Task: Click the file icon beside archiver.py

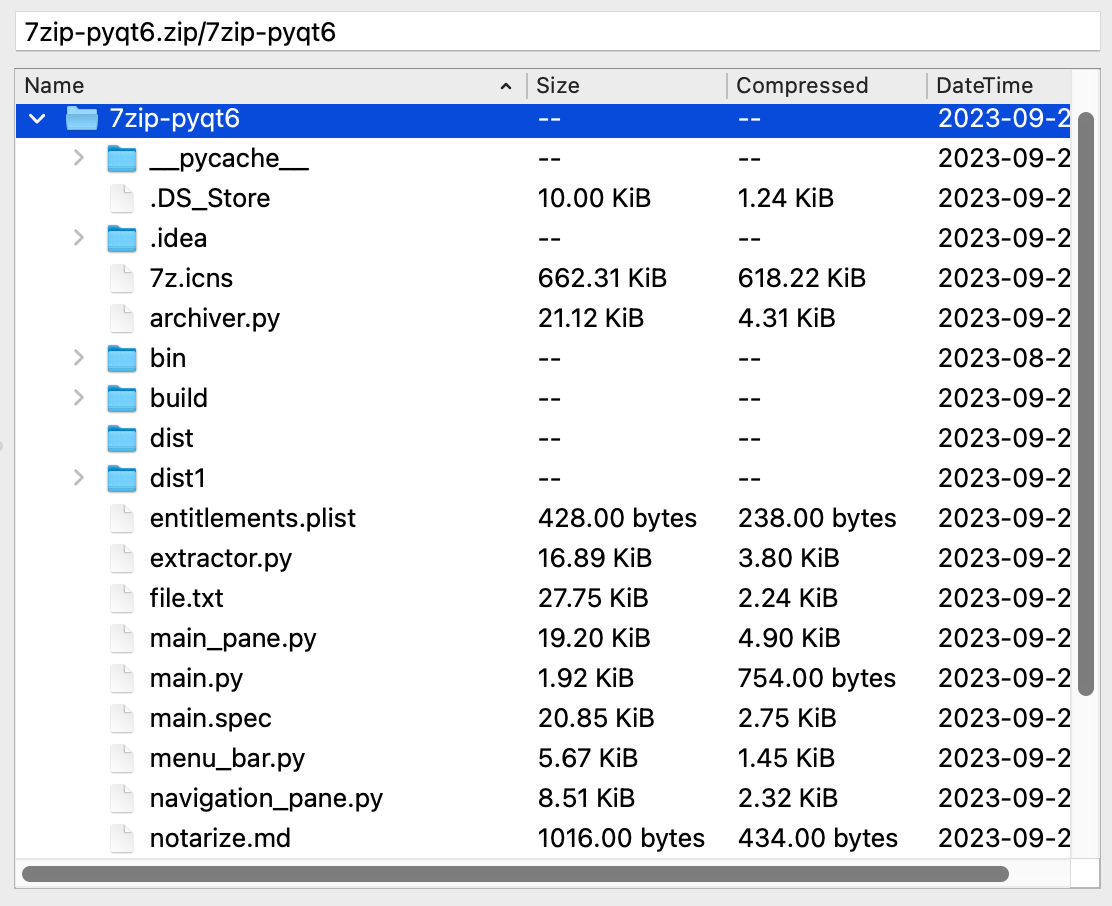Action: tap(121, 318)
